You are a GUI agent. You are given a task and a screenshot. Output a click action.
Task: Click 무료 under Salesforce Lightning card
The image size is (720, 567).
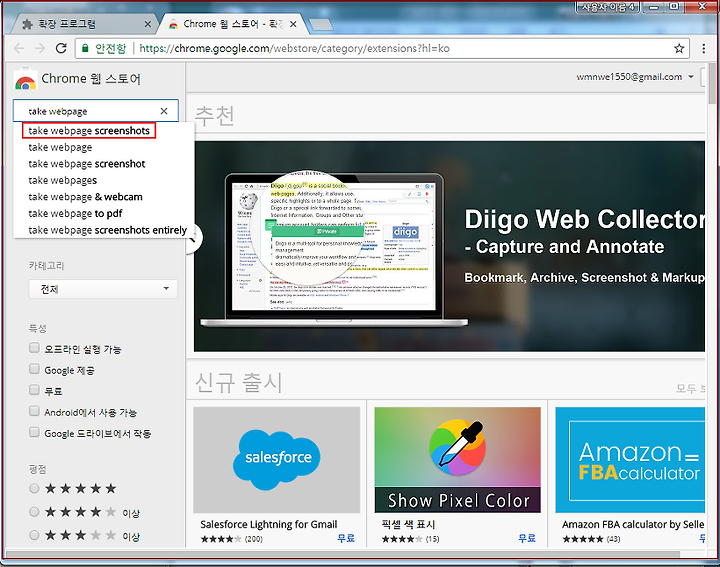point(346,539)
